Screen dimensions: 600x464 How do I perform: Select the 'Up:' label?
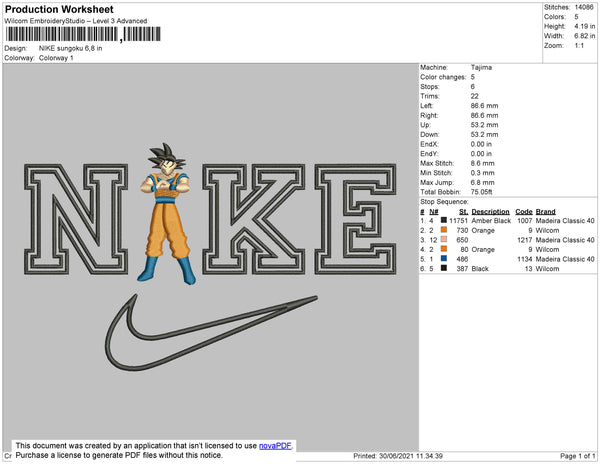coord(425,125)
